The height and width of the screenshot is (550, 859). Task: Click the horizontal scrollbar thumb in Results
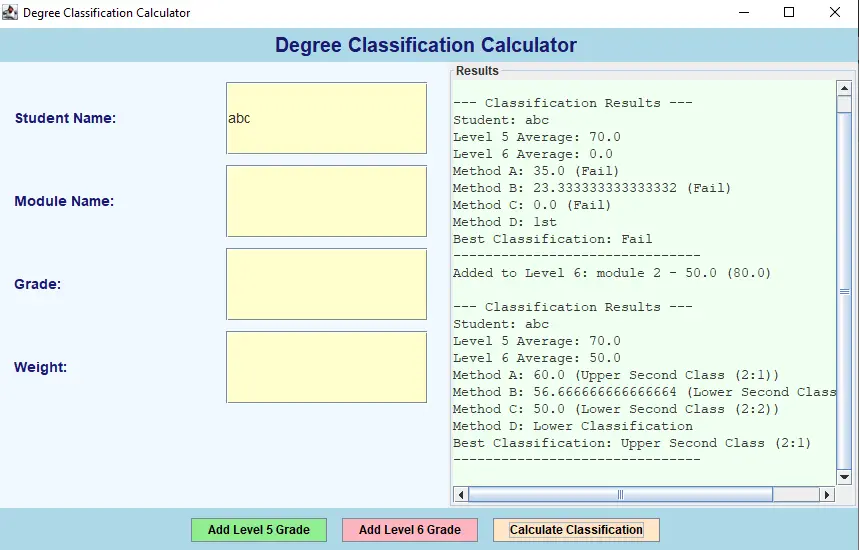620,495
